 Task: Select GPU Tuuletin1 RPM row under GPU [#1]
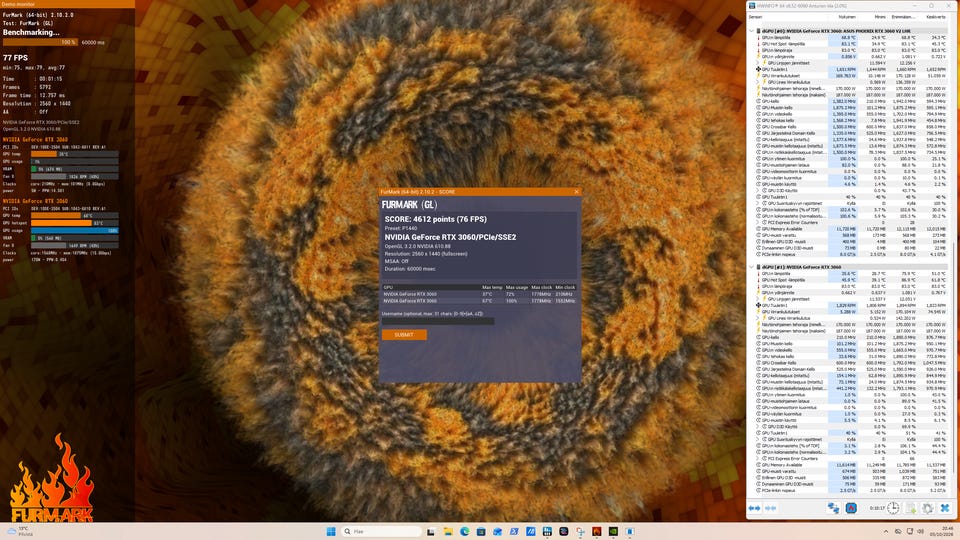coord(850,306)
